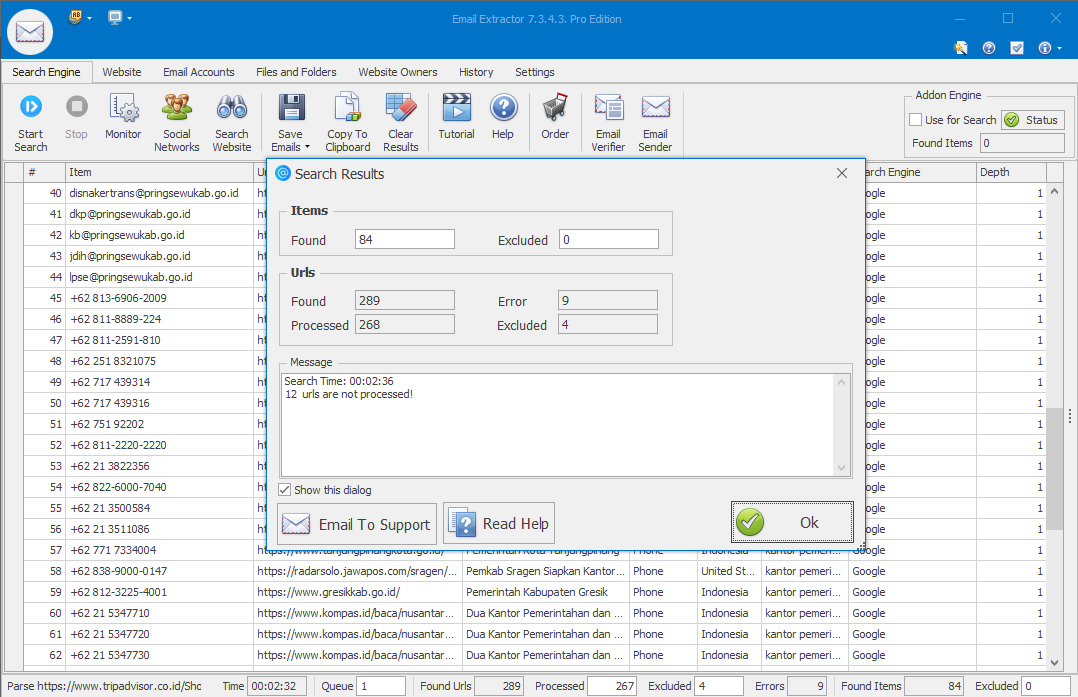Click the Urls Processed field showing 268
1078x697 pixels.
coord(405,324)
